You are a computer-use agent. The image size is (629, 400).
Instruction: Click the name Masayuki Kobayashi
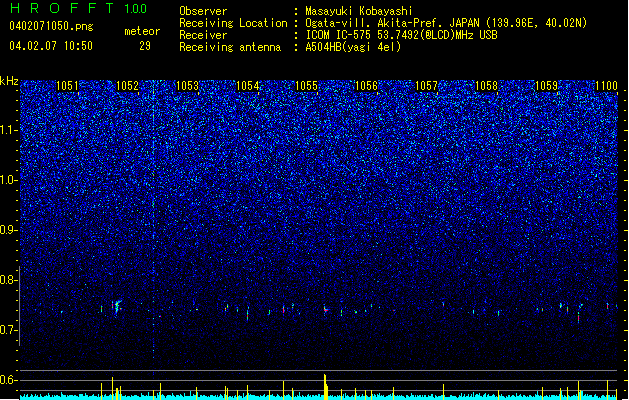359,11
